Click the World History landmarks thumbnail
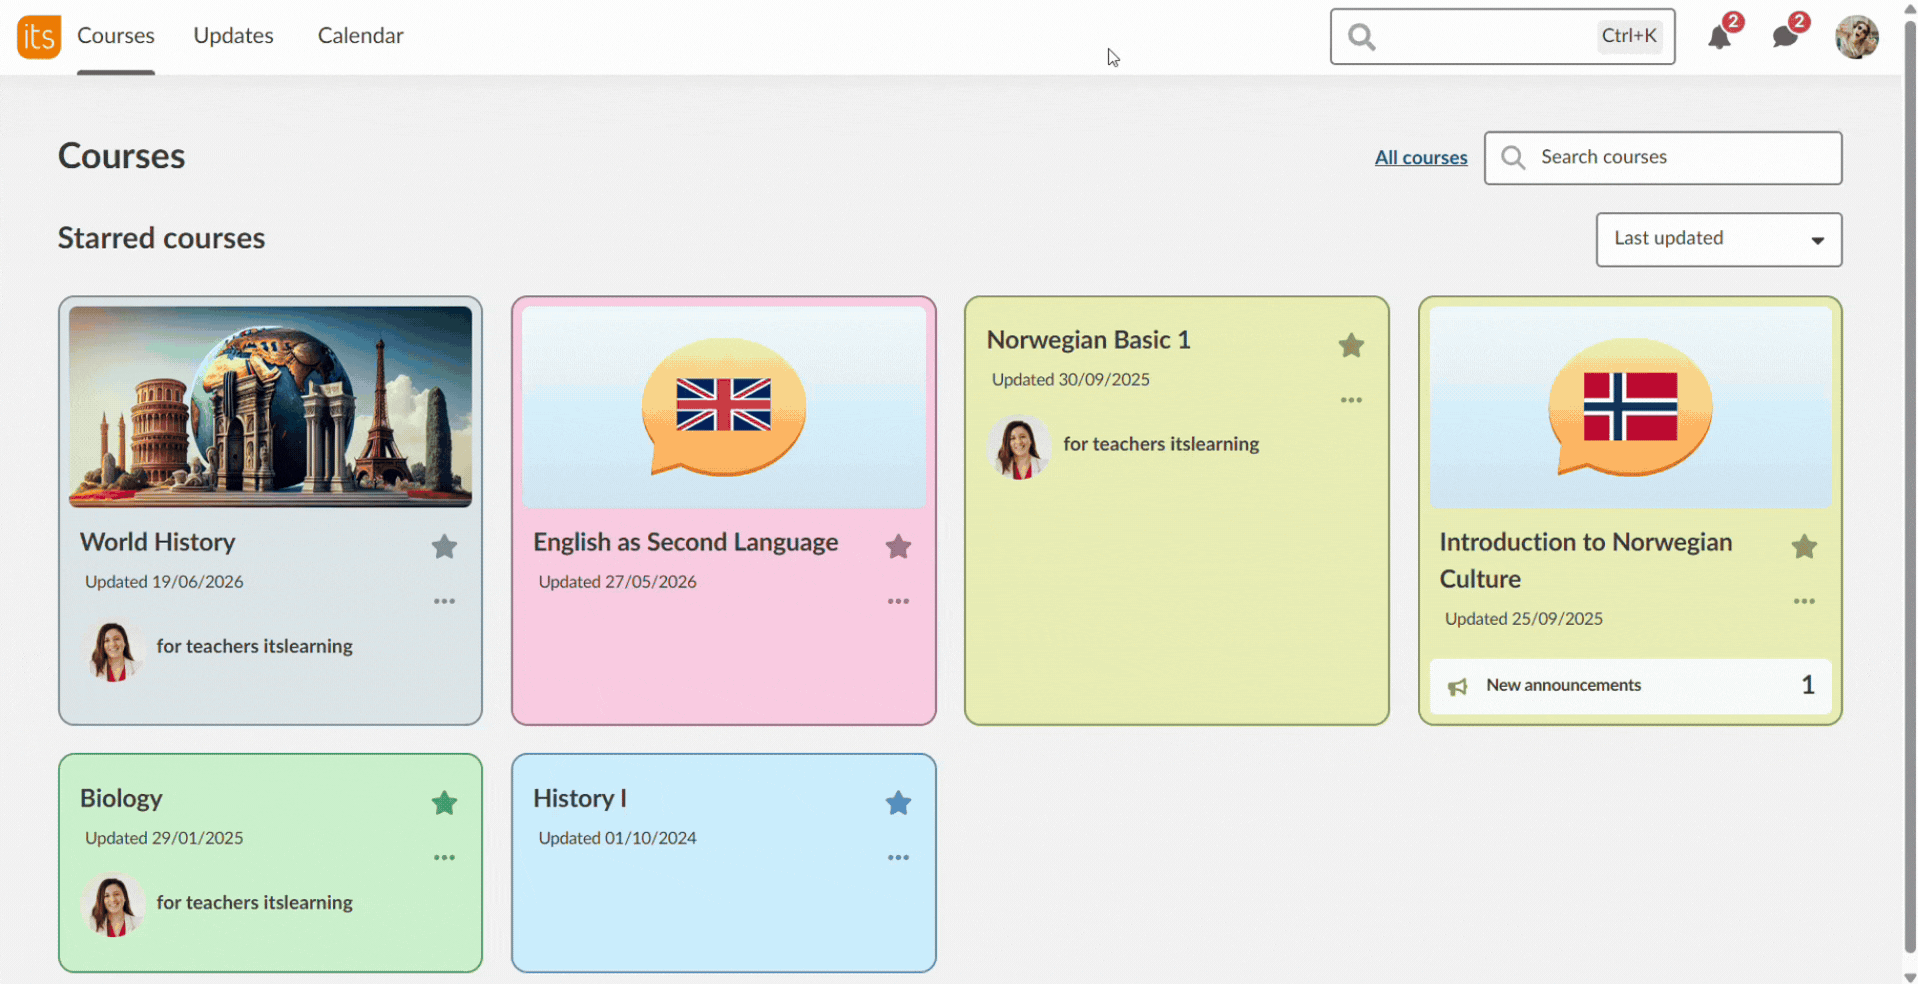 [270, 407]
